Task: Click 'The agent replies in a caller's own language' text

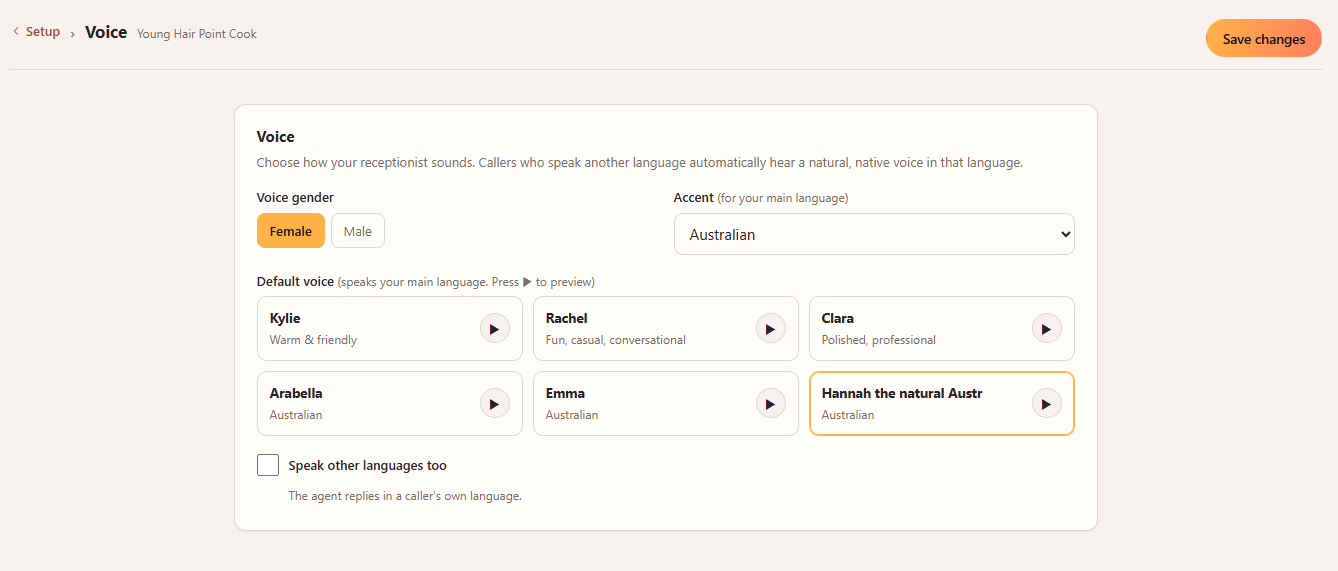Action: click(405, 495)
